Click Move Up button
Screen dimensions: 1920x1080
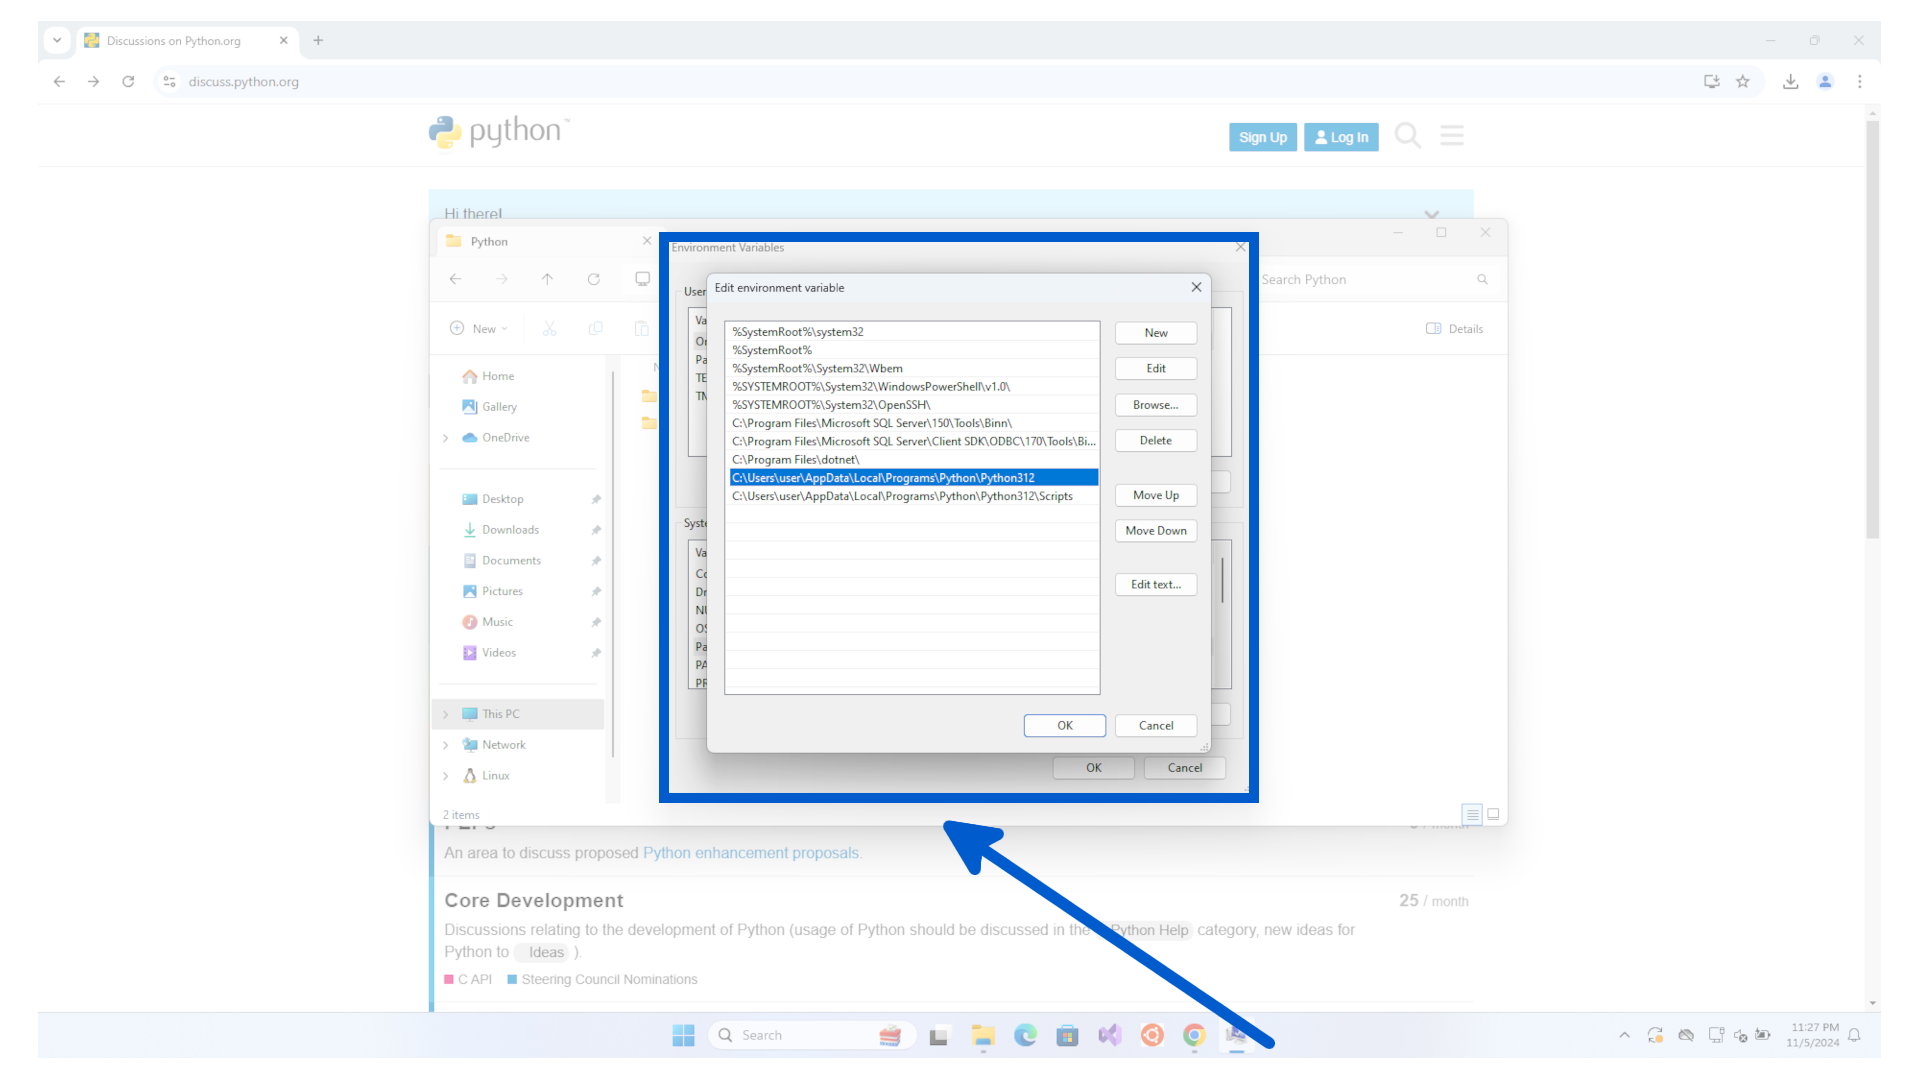pos(1155,495)
